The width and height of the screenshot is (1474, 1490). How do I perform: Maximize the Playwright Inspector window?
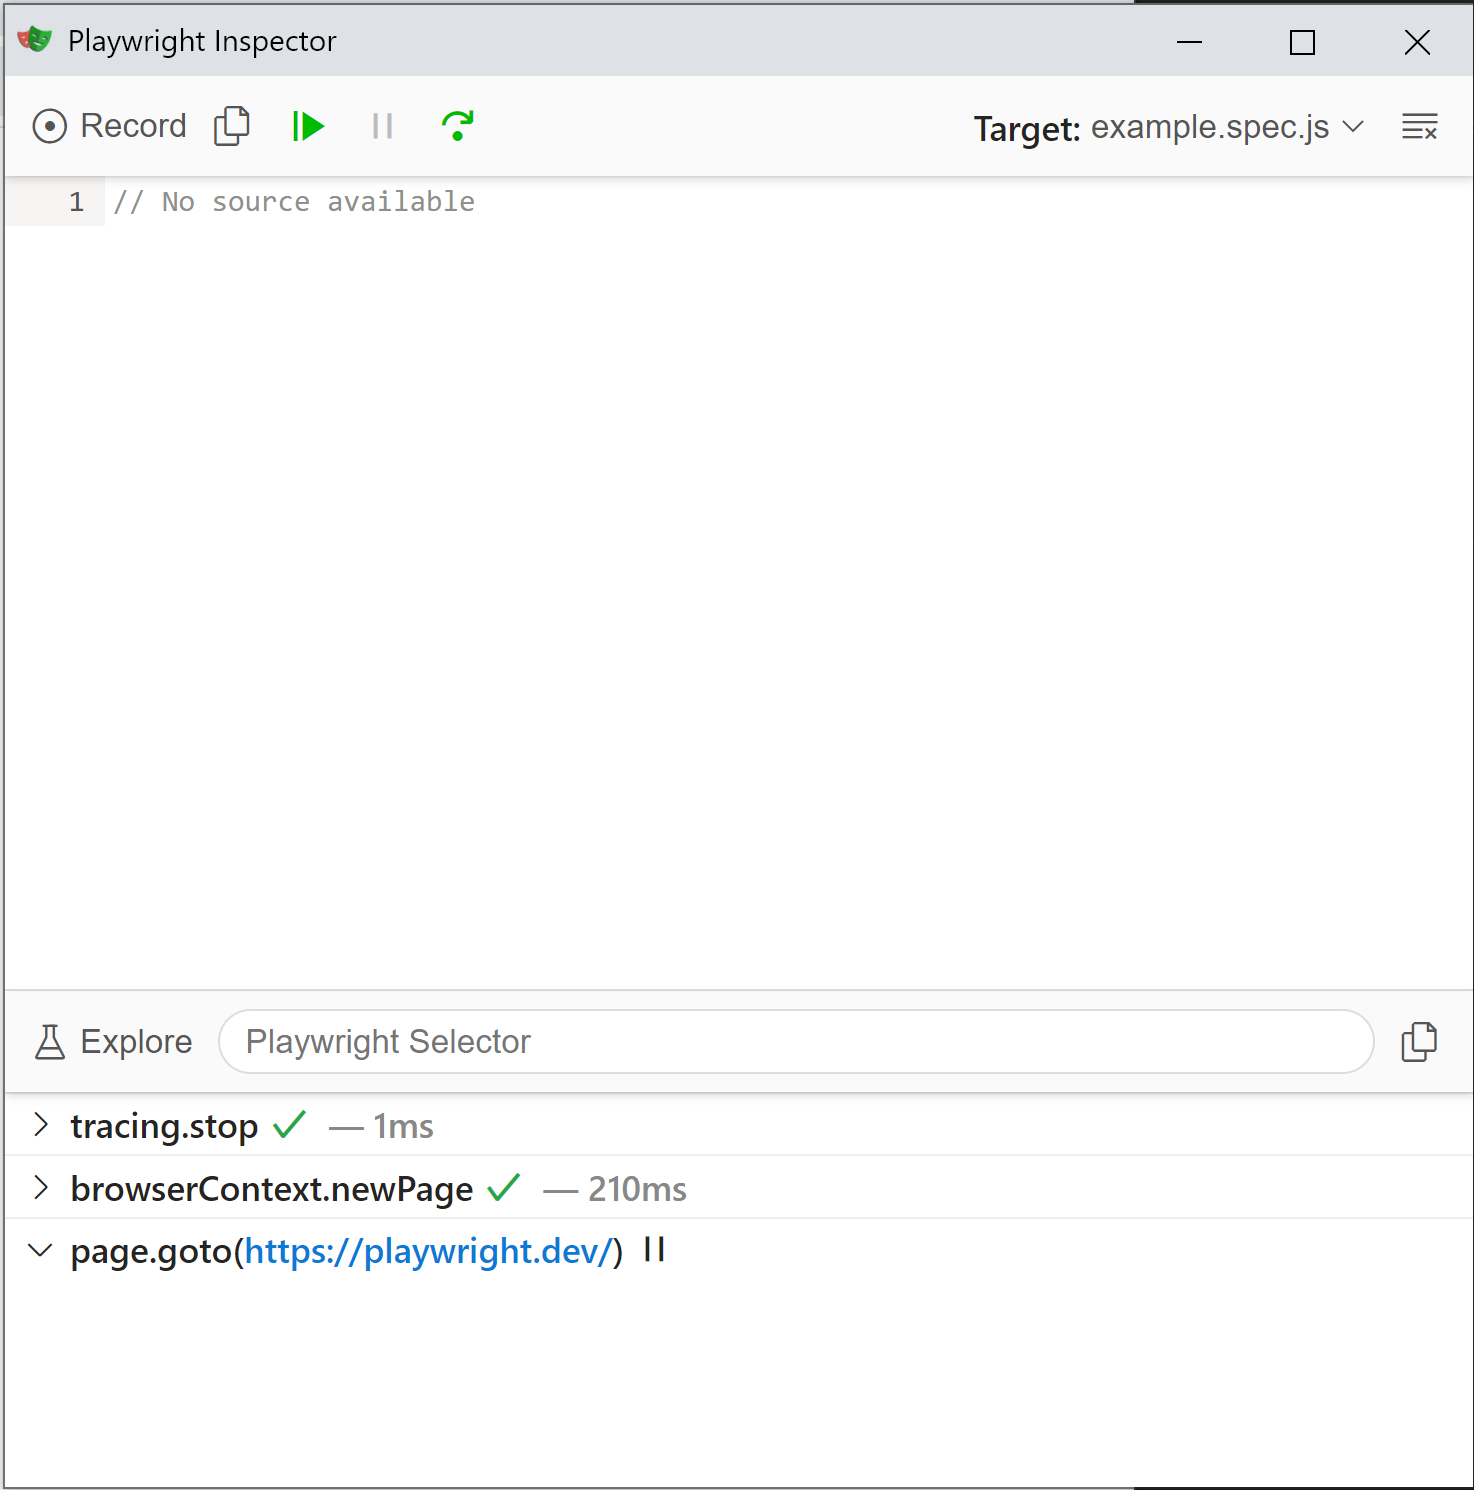1302,42
